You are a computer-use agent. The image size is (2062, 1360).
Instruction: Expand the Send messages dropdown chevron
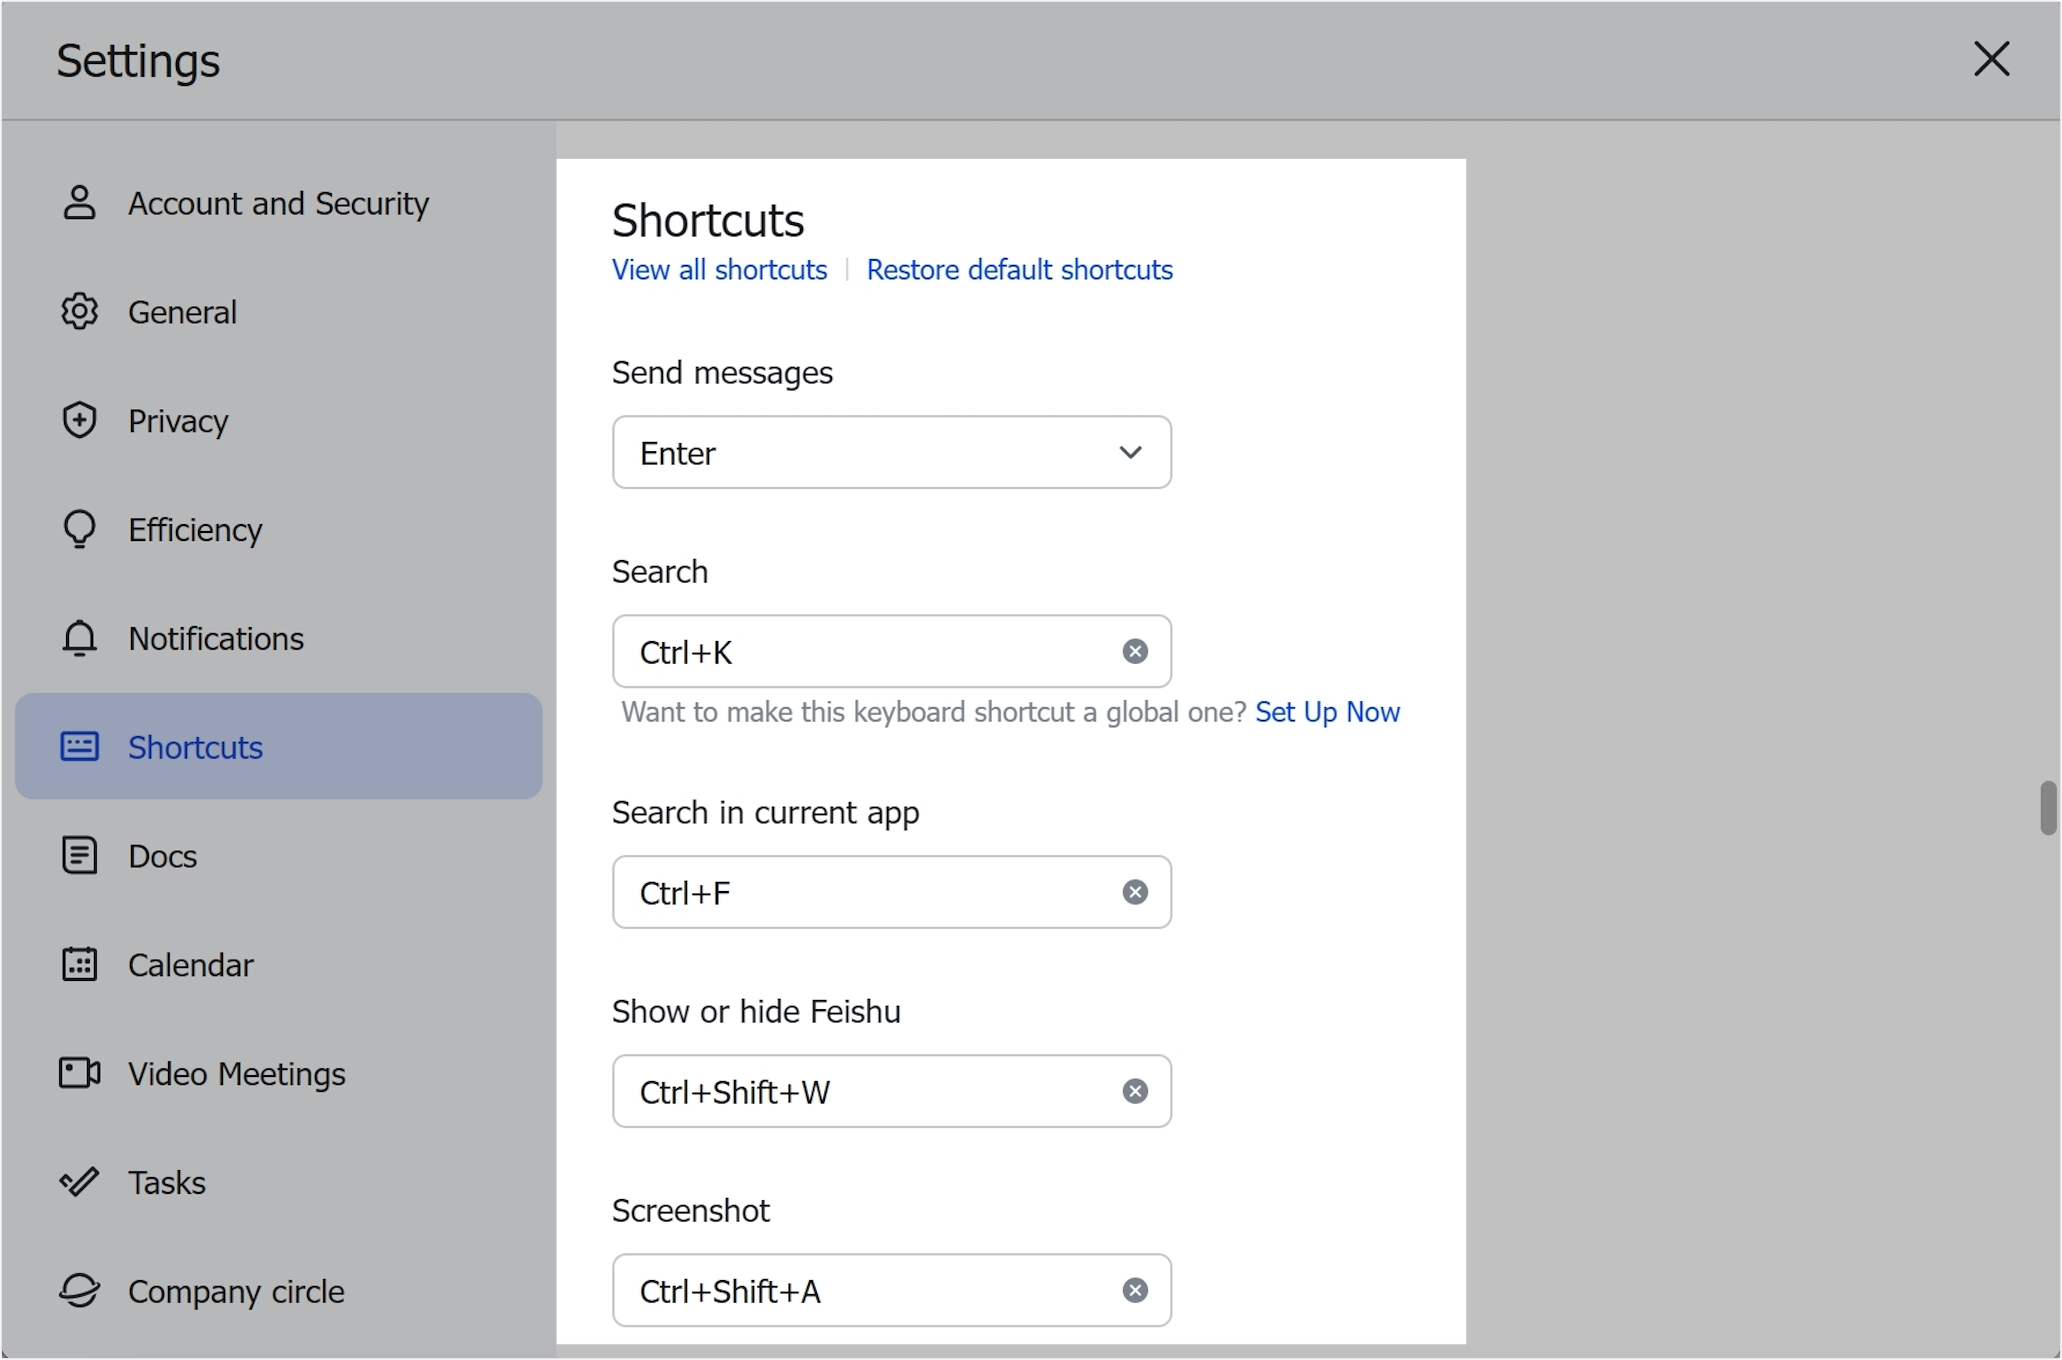click(1130, 452)
